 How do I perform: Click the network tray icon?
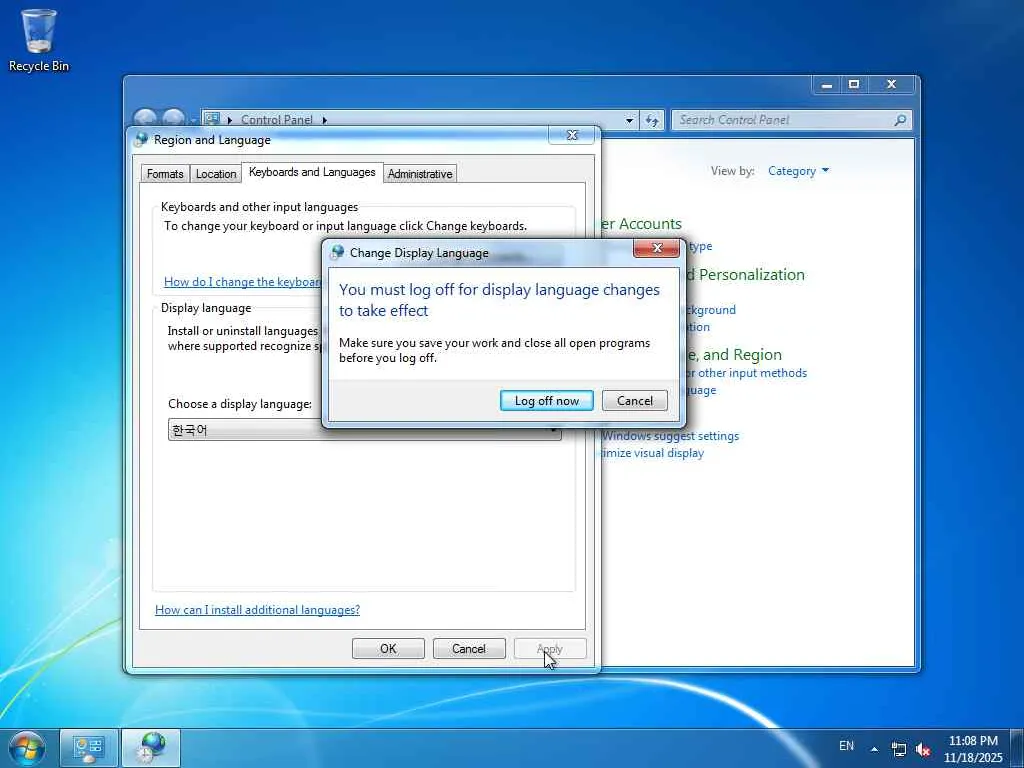pos(899,749)
